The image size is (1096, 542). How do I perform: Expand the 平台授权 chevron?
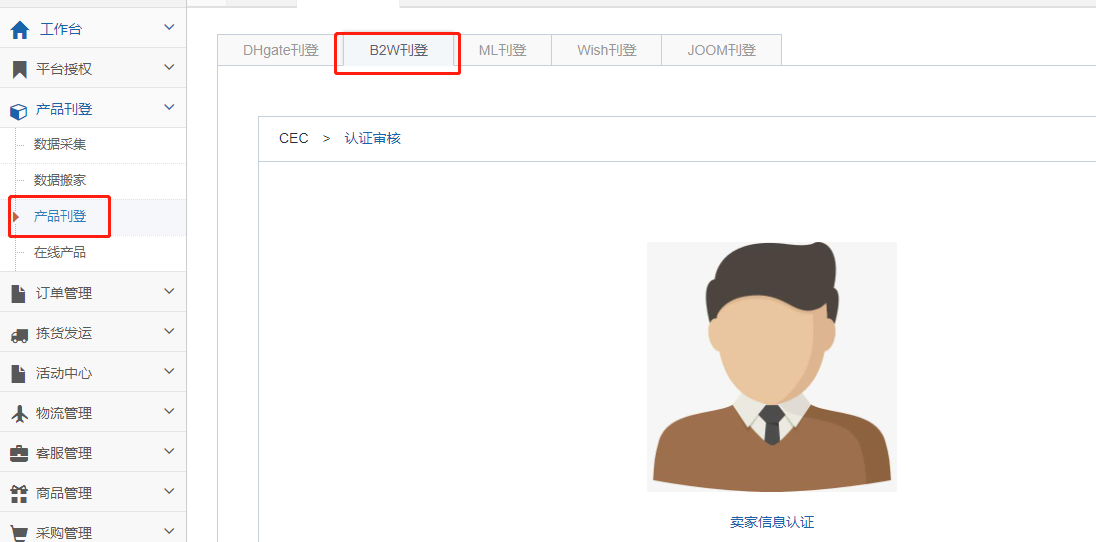click(x=168, y=67)
